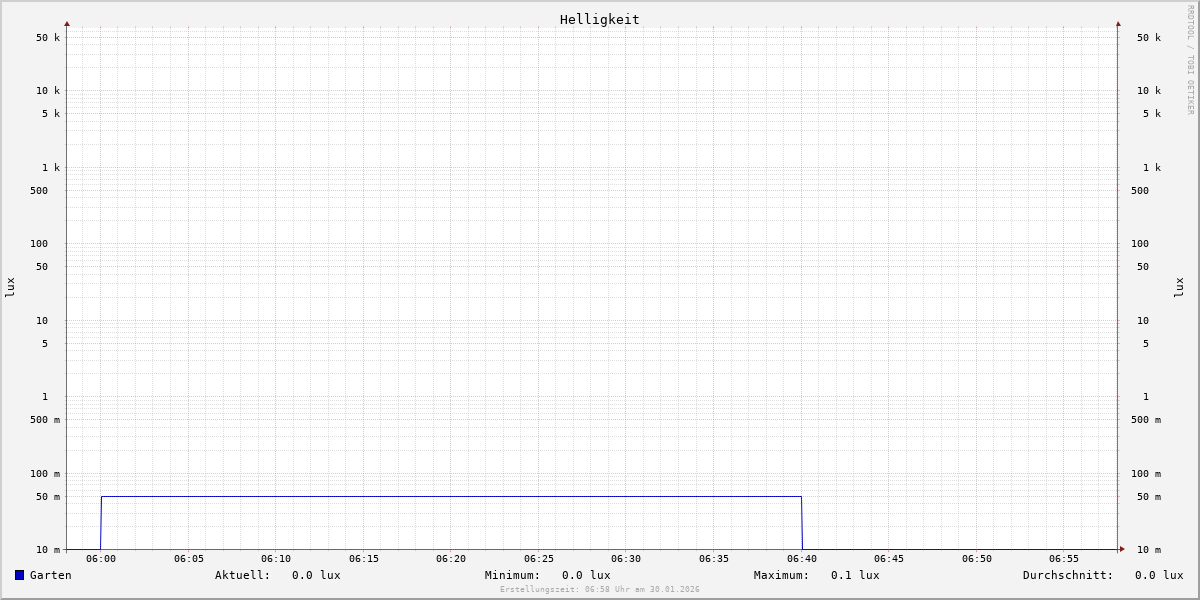The width and height of the screenshot is (1200, 600).
Task: Click the left lux axis title
Action: [10, 287]
